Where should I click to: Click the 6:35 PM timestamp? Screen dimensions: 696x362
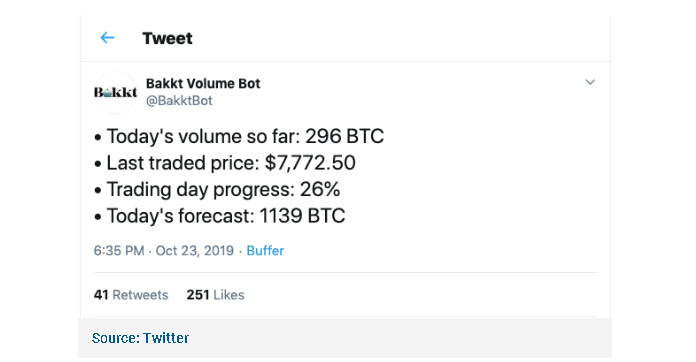point(119,251)
